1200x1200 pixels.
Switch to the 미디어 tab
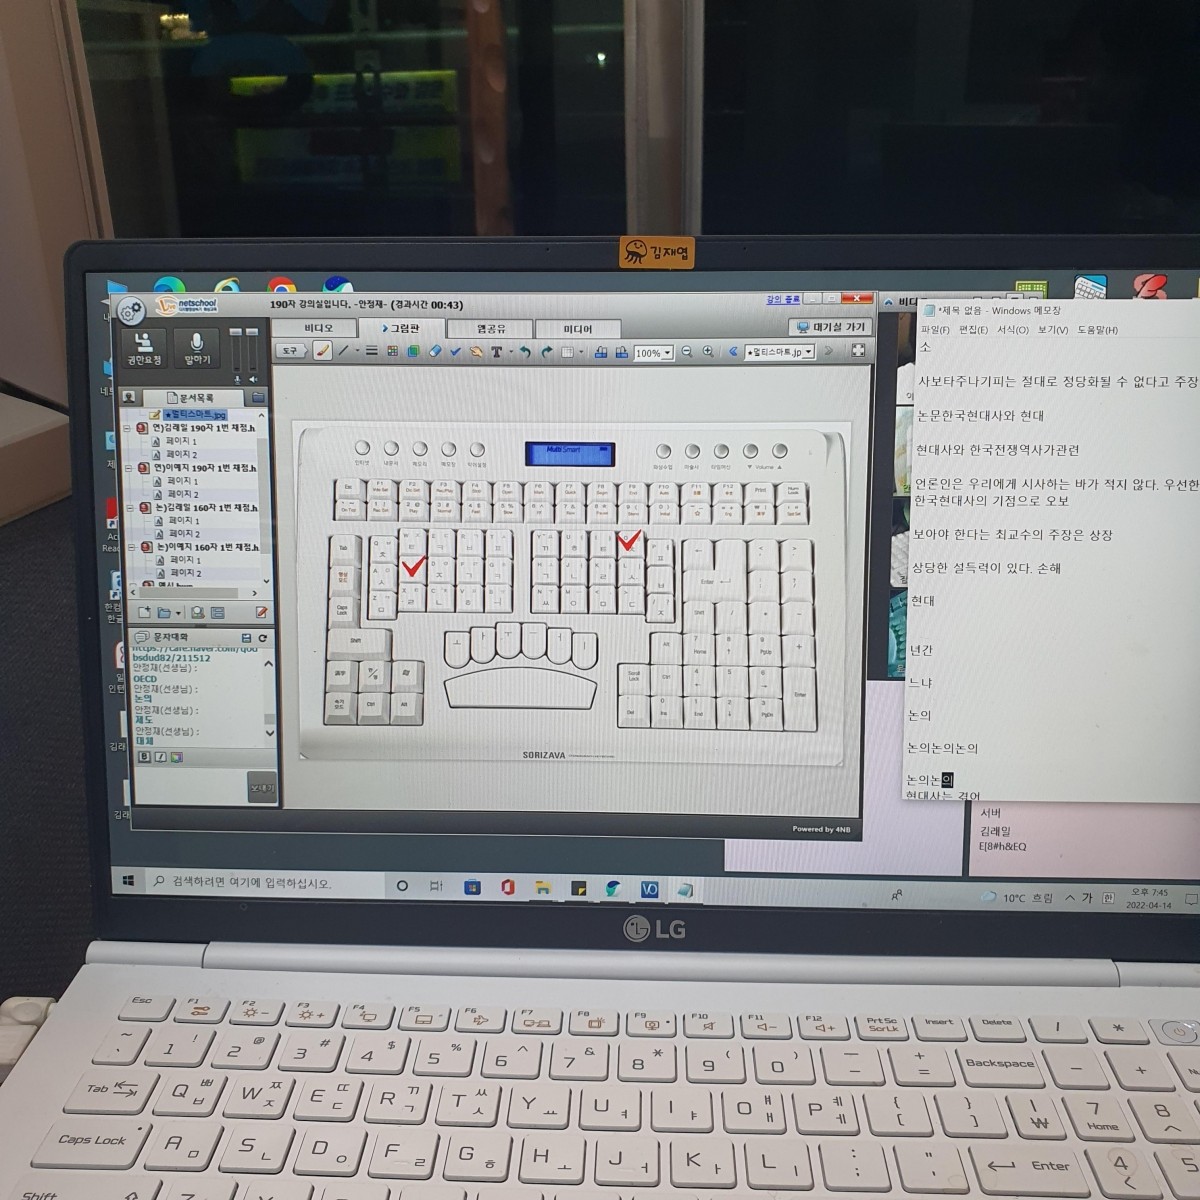click(577, 329)
